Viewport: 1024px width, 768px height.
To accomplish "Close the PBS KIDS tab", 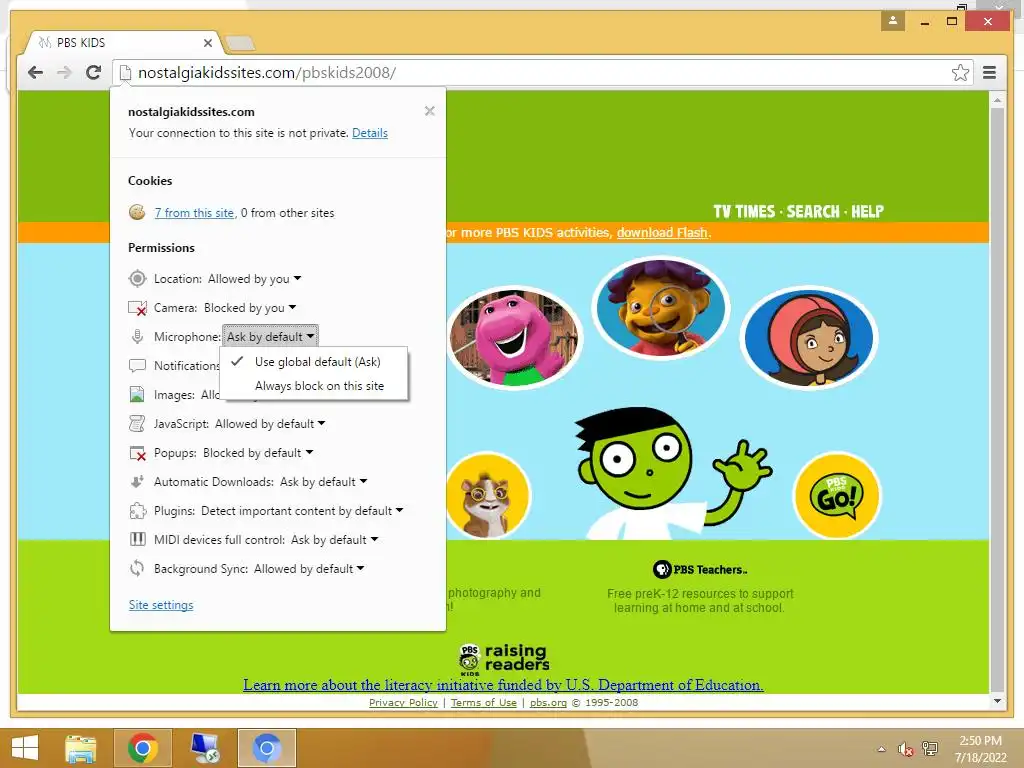I will point(208,43).
